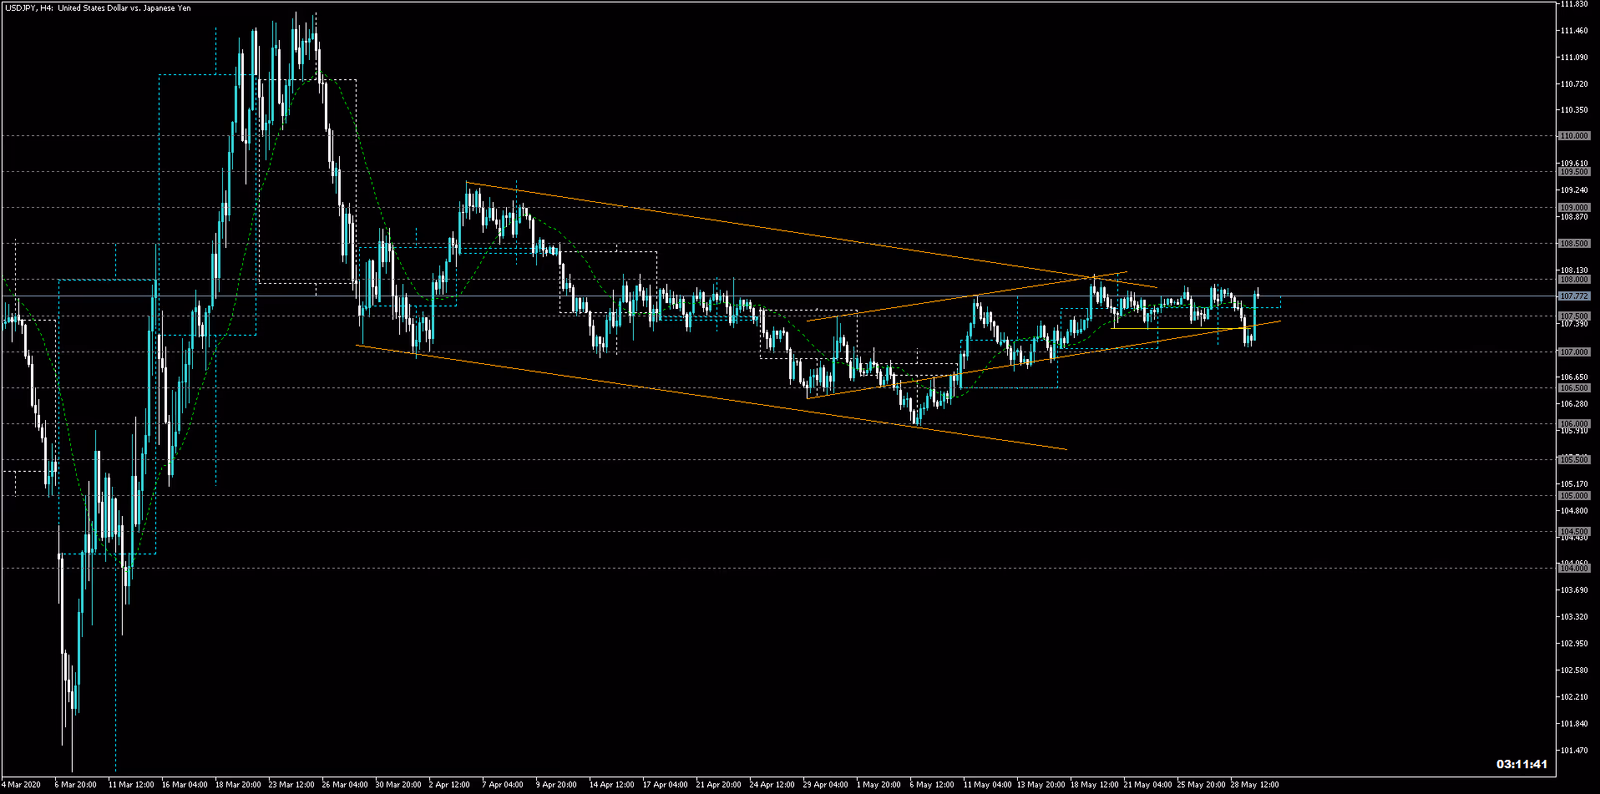Screen dimensions: 1600x794
Task: Select the 109.500 price level label
Action: 1574,172
